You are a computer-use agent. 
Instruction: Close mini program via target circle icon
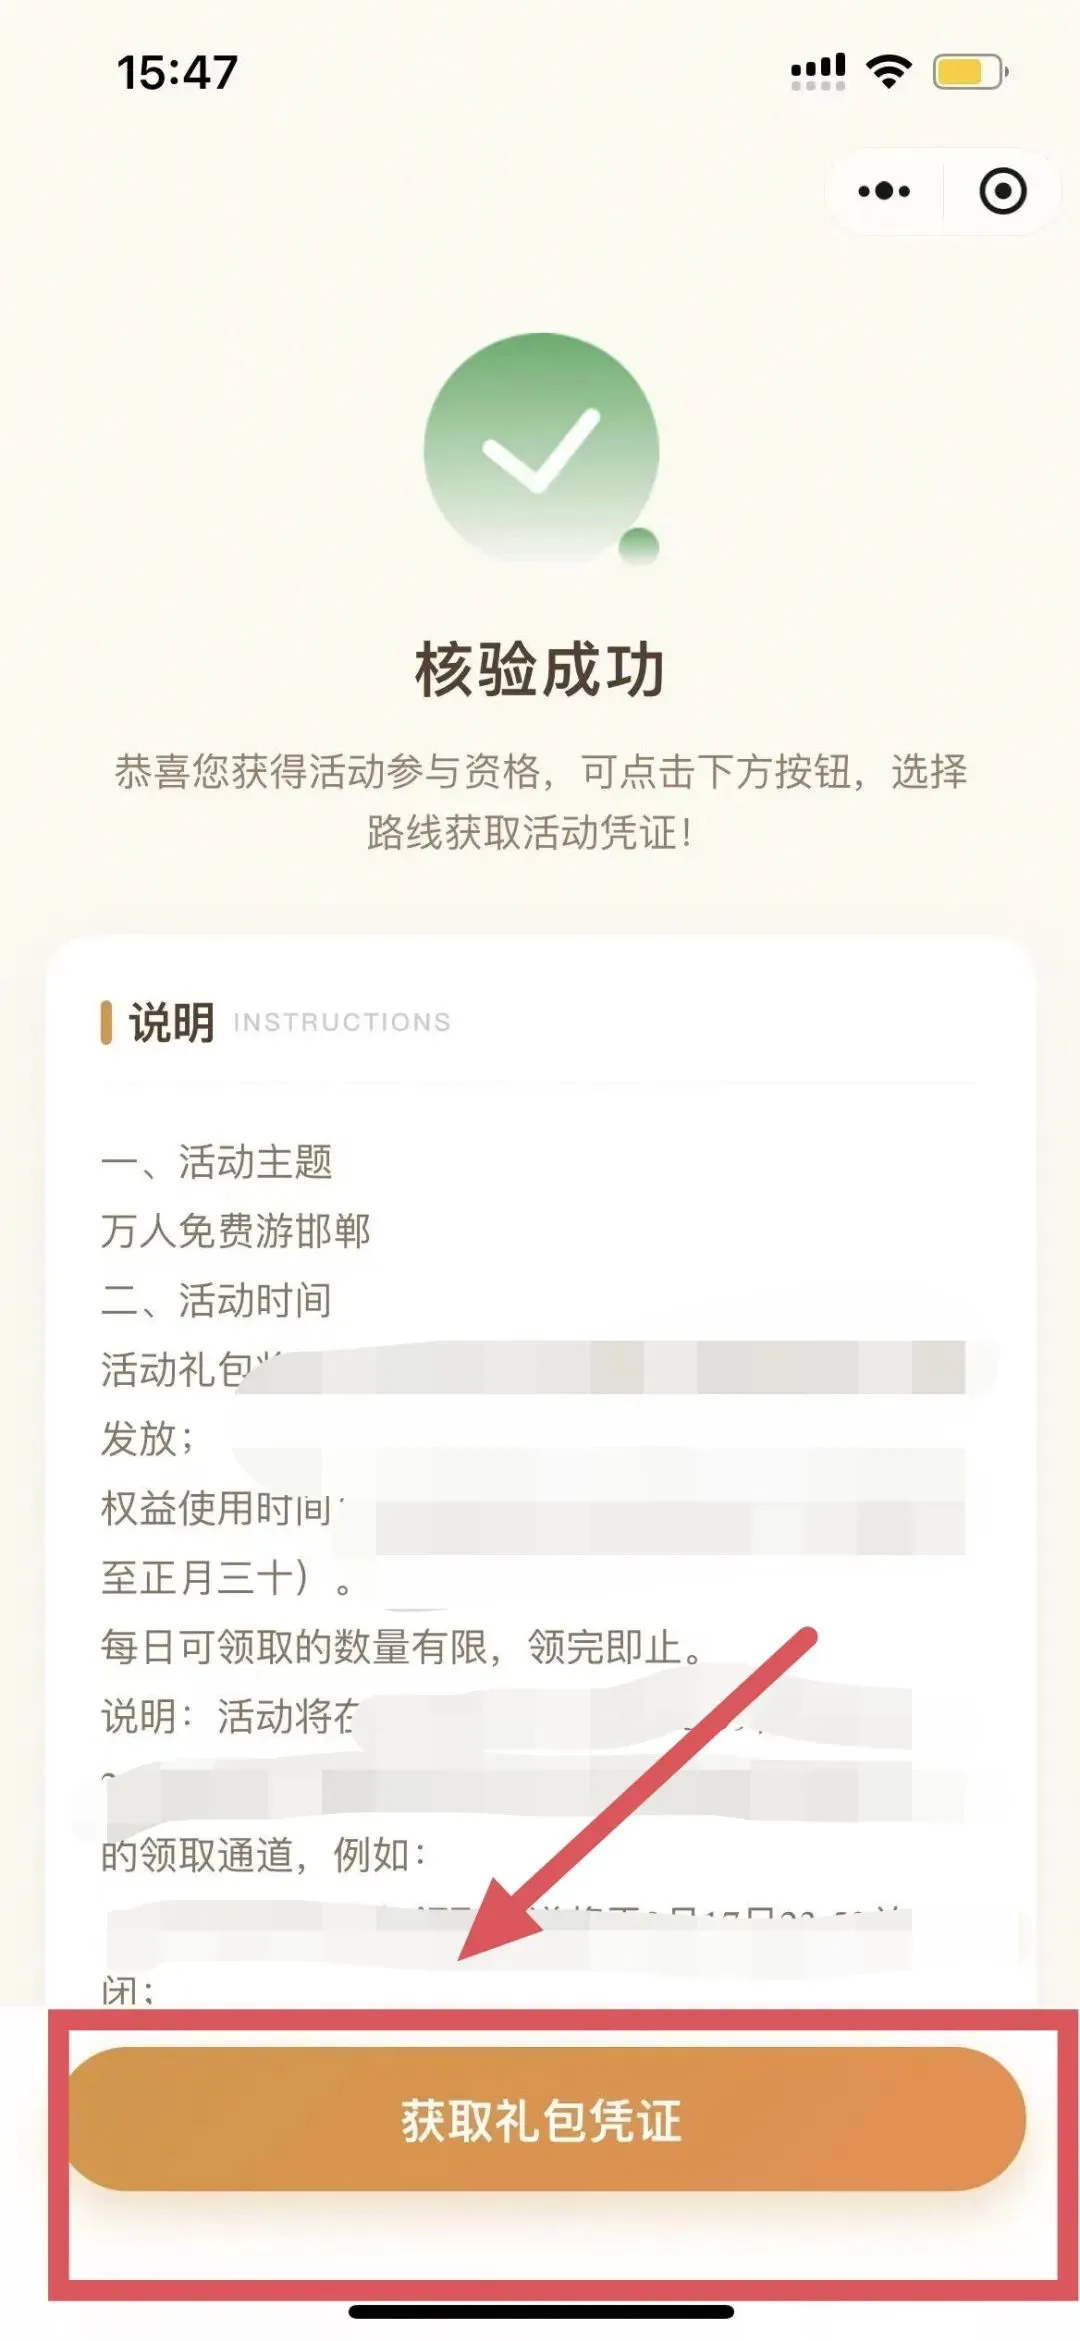click(x=1002, y=191)
